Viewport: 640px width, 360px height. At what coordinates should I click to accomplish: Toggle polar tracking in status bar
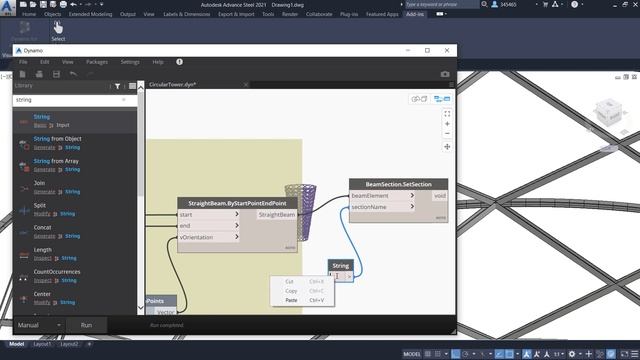point(465,354)
